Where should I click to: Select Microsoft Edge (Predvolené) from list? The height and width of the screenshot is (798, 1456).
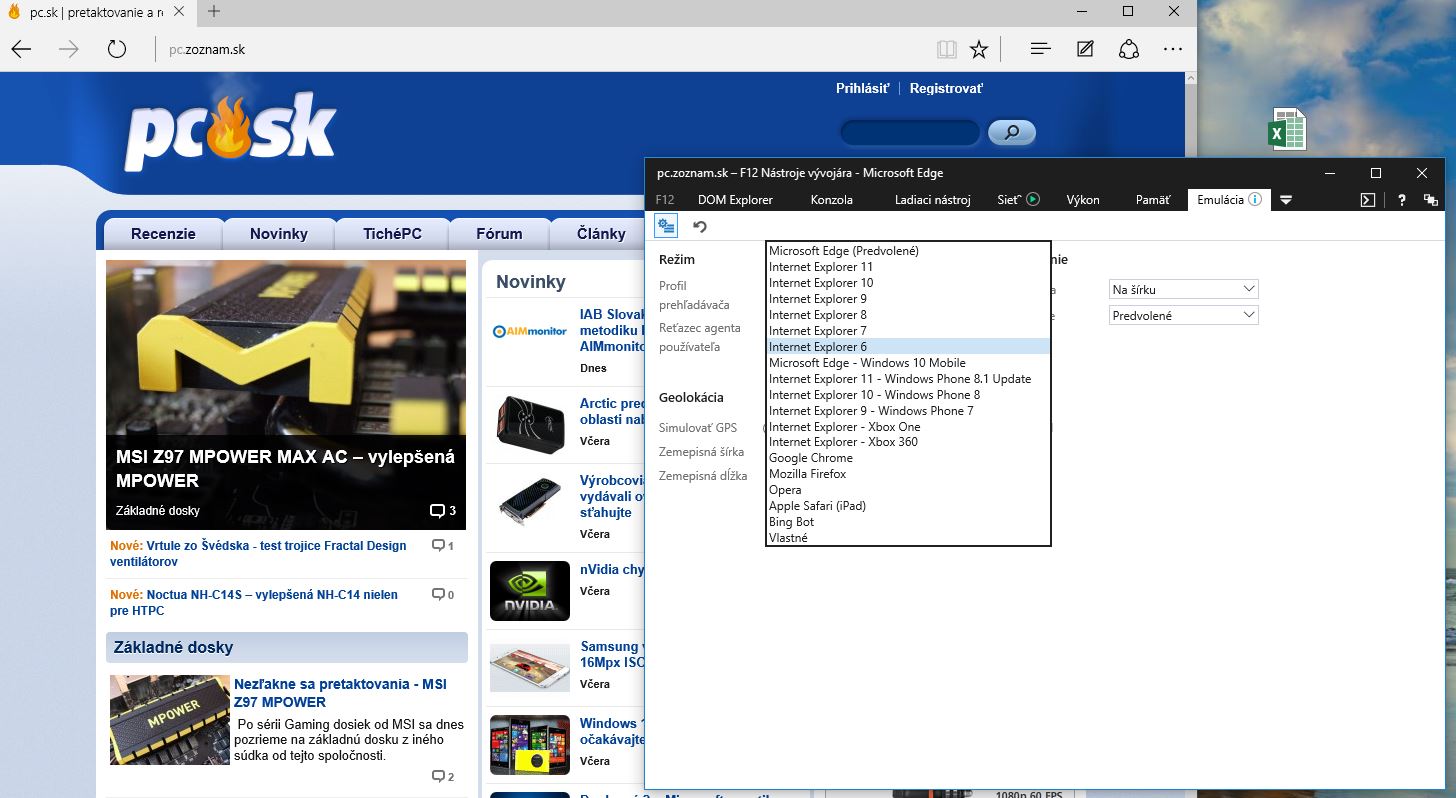coord(908,251)
